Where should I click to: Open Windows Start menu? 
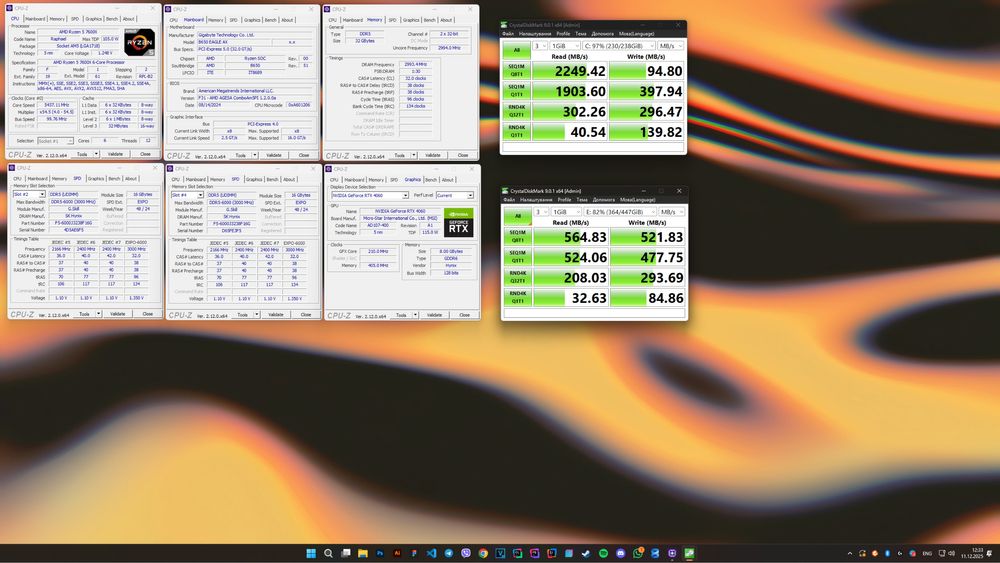pyautogui.click(x=311, y=553)
